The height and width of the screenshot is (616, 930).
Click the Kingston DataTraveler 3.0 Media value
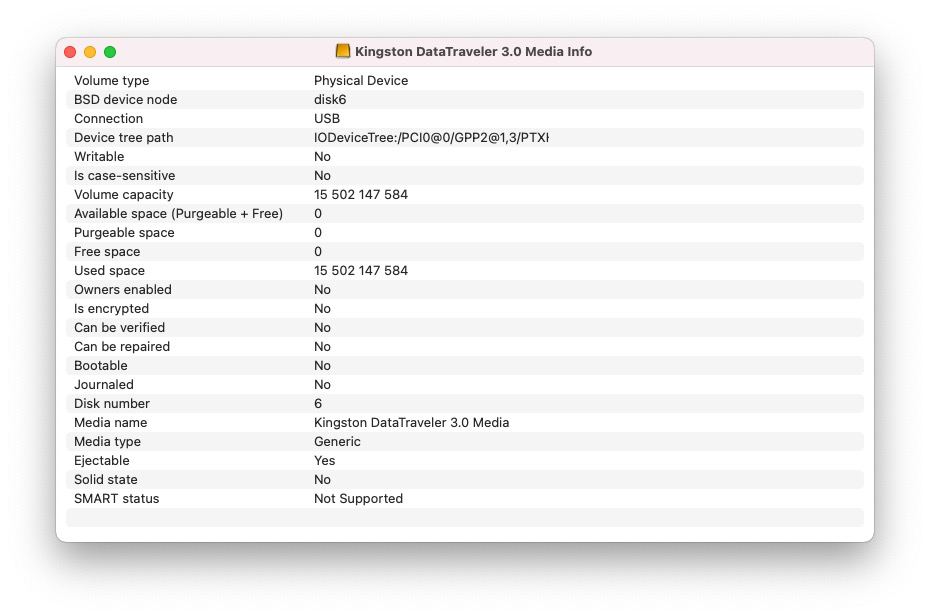click(x=411, y=422)
